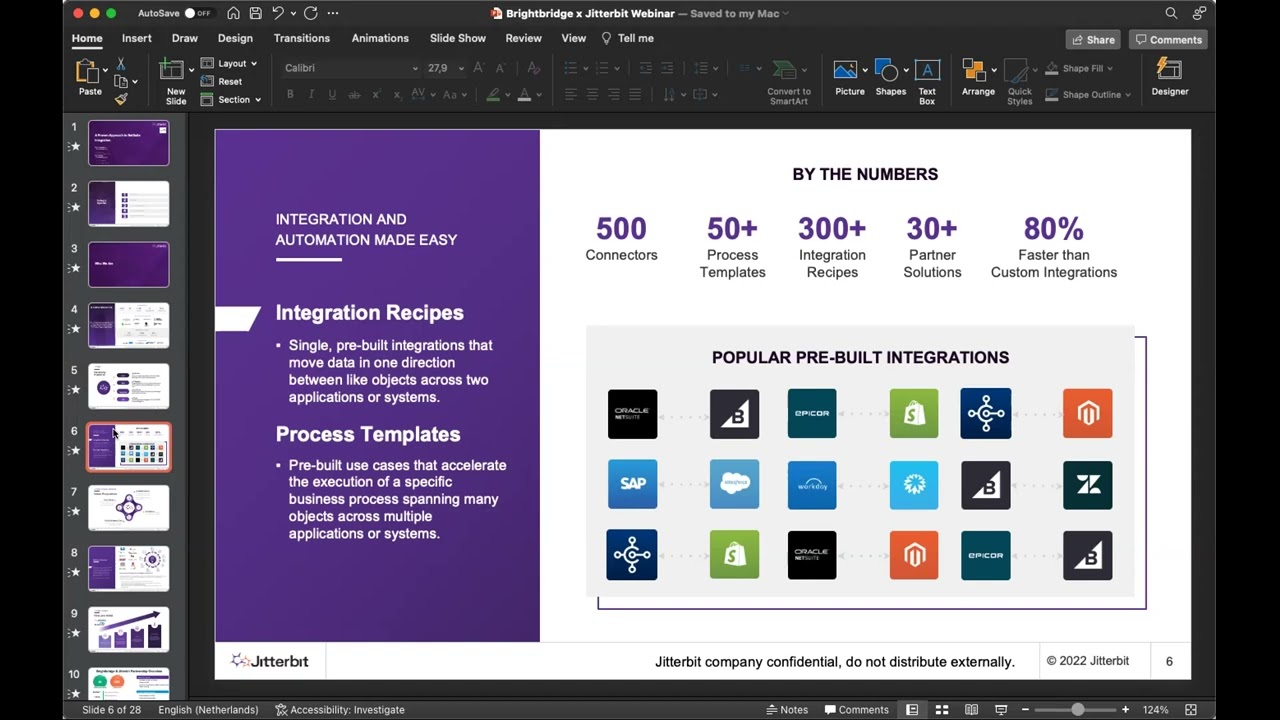
Task: Click the Reset button
Action: coord(222,82)
